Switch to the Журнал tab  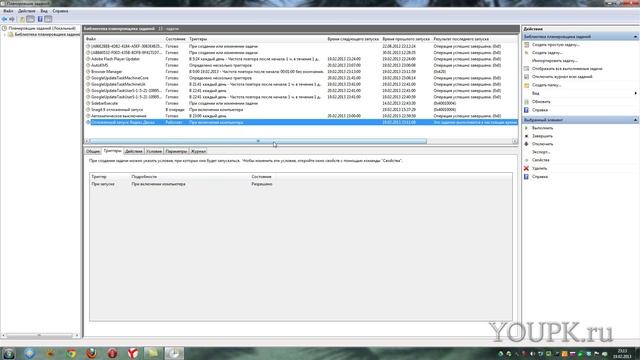[198, 151]
